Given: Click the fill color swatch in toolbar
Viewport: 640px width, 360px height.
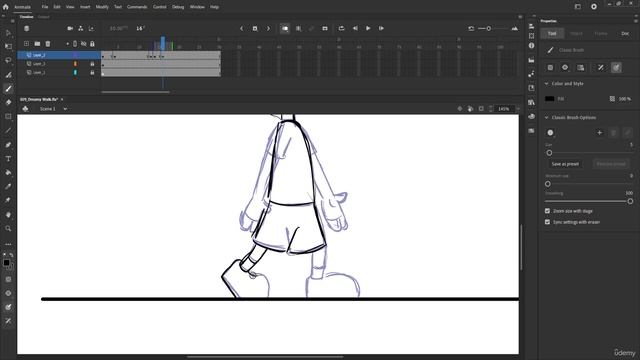Looking at the screenshot, I should point(7,263).
